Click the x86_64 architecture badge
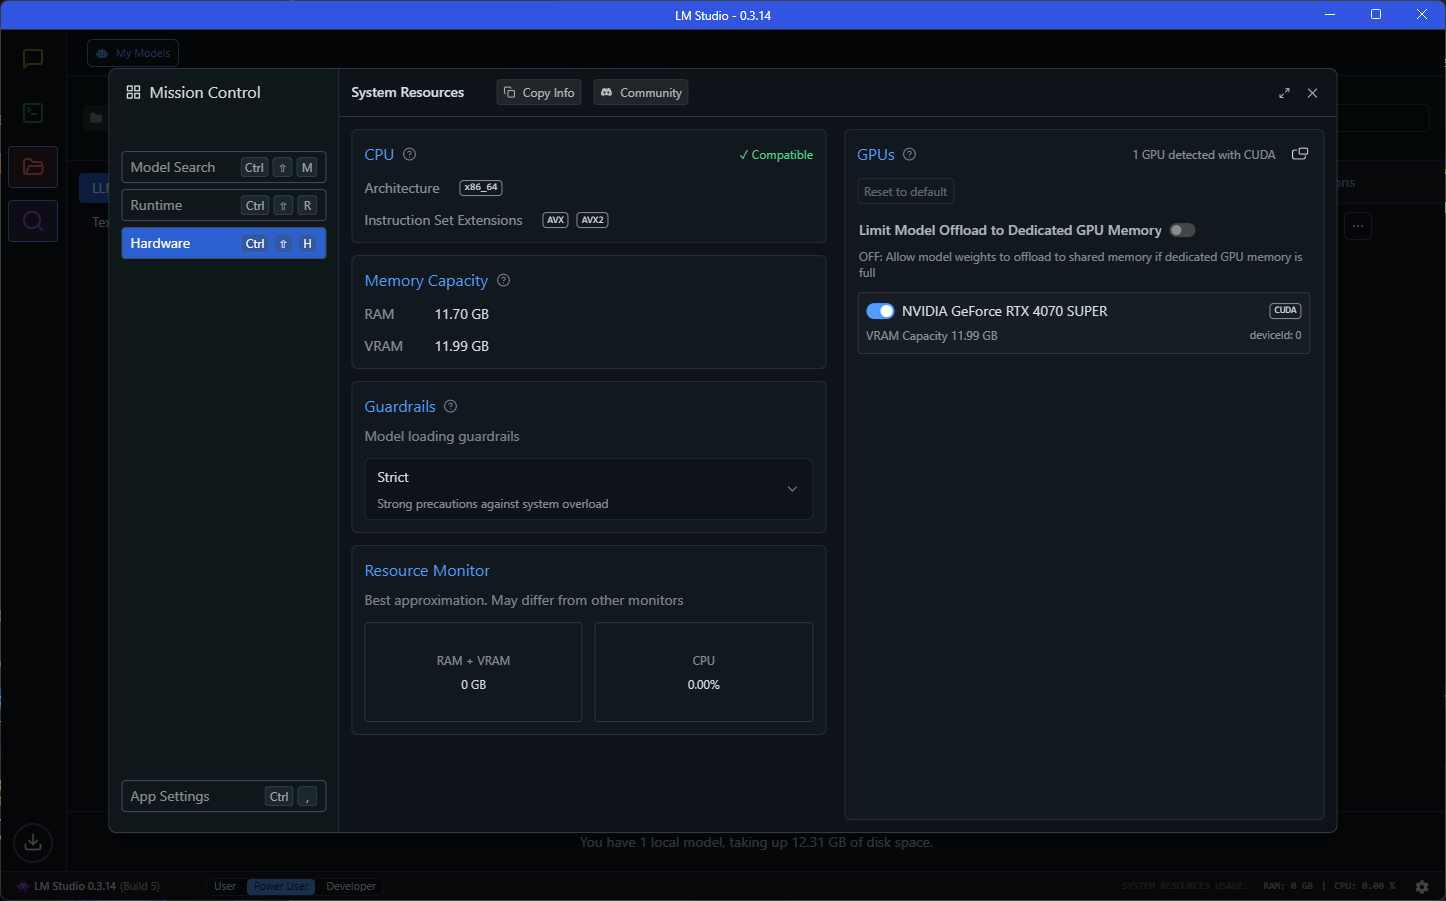 pyautogui.click(x=481, y=188)
